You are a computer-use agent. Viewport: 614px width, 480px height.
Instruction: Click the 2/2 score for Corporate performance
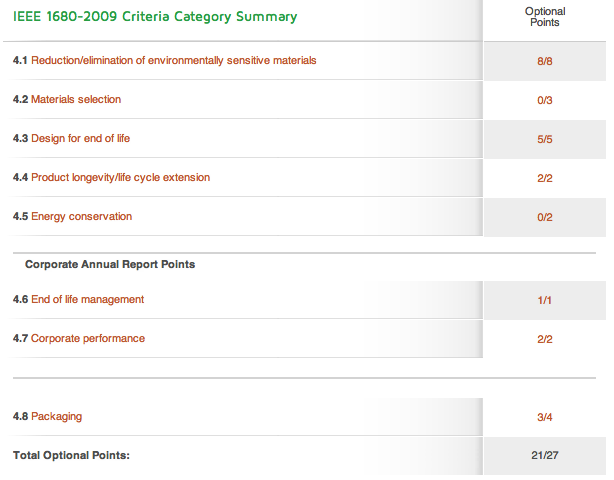[x=545, y=339]
